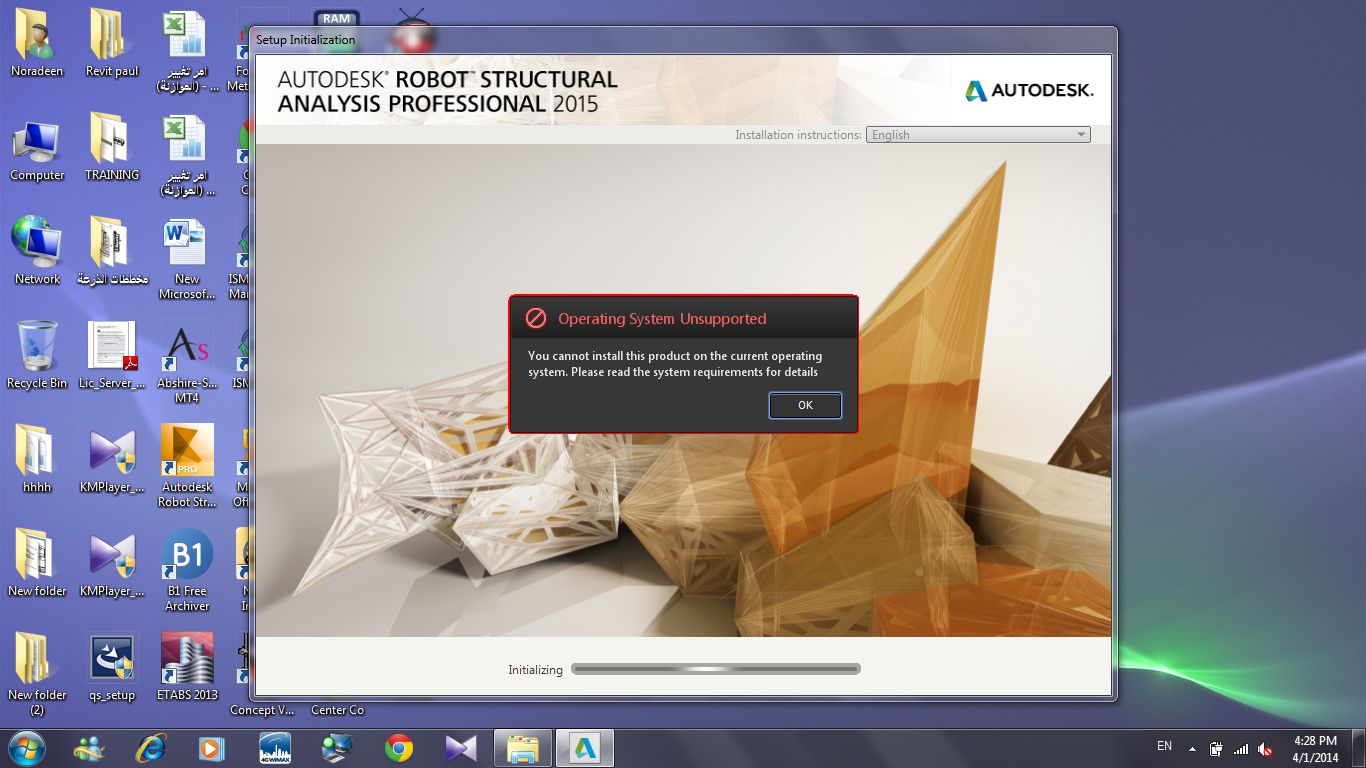
Task: Open the 4GWIMAX app from the taskbar
Action: click(274, 747)
